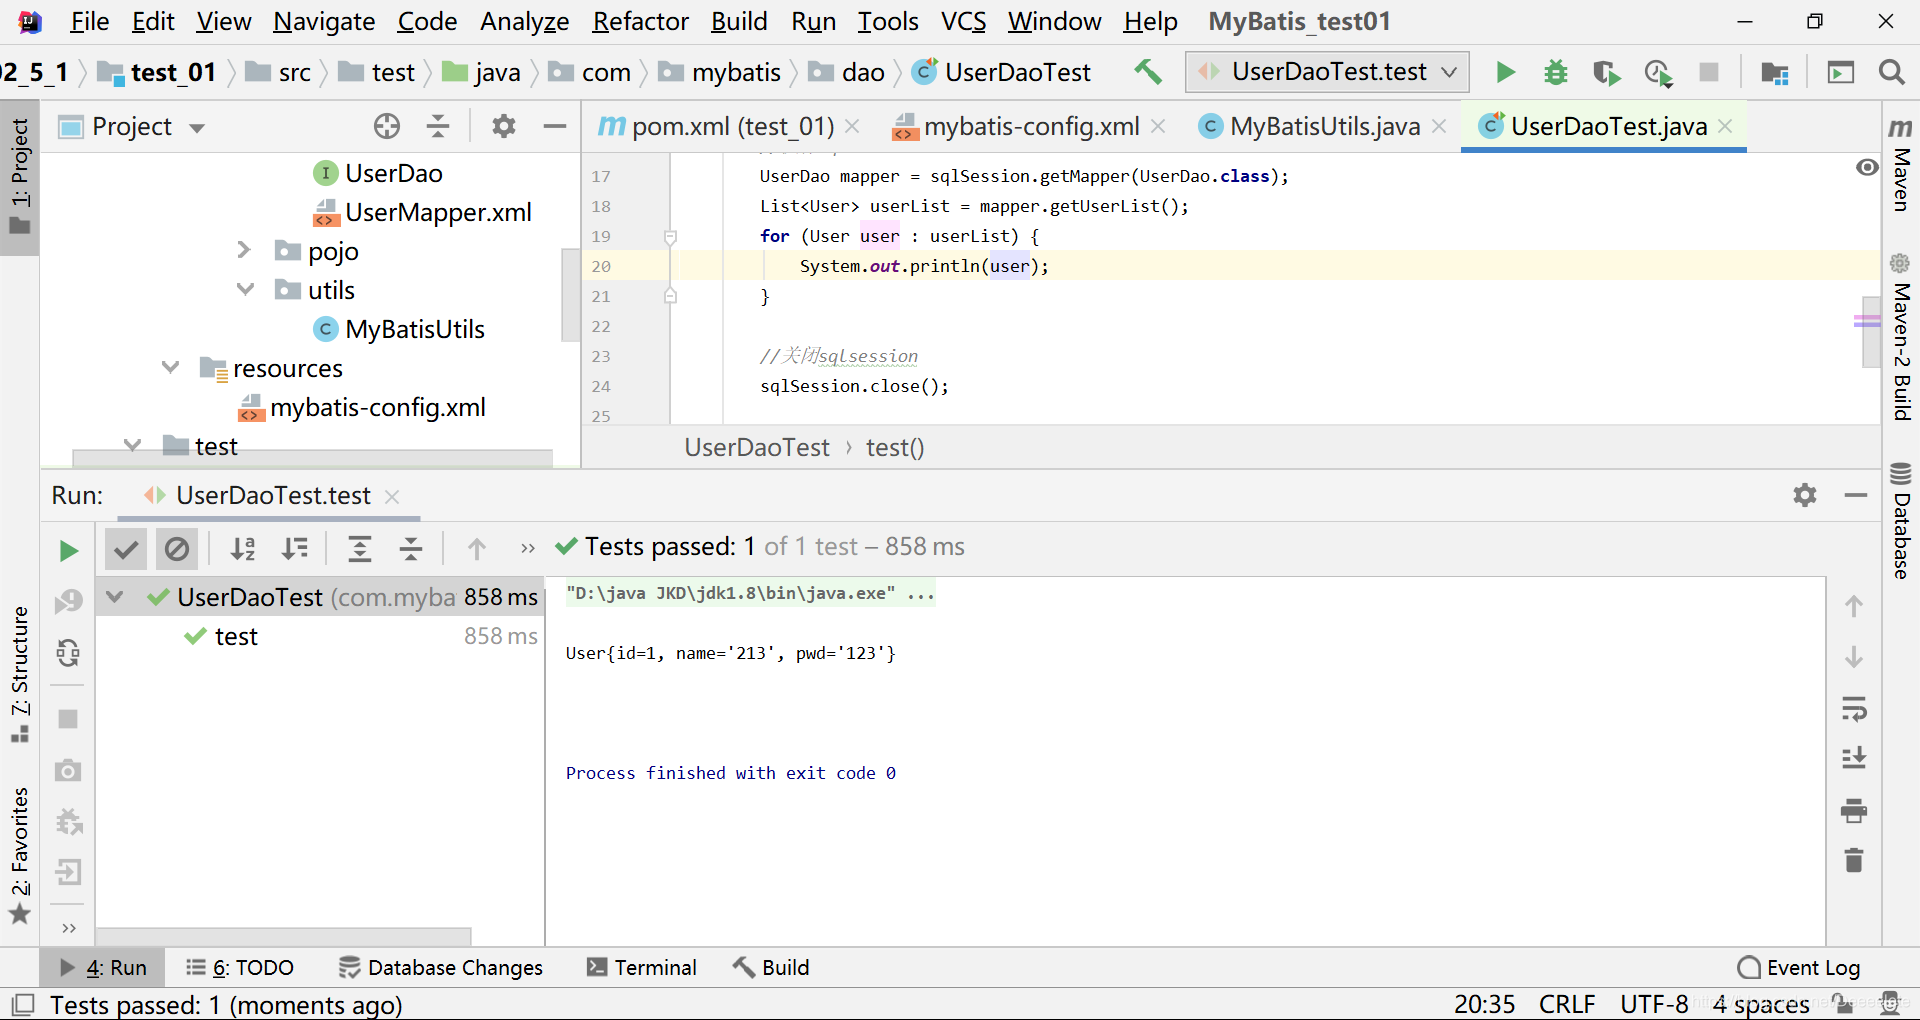The height and width of the screenshot is (1020, 1920).
Task: Clear console output with trash icon
Action: pyautogui.click(x=1854, y=860)
